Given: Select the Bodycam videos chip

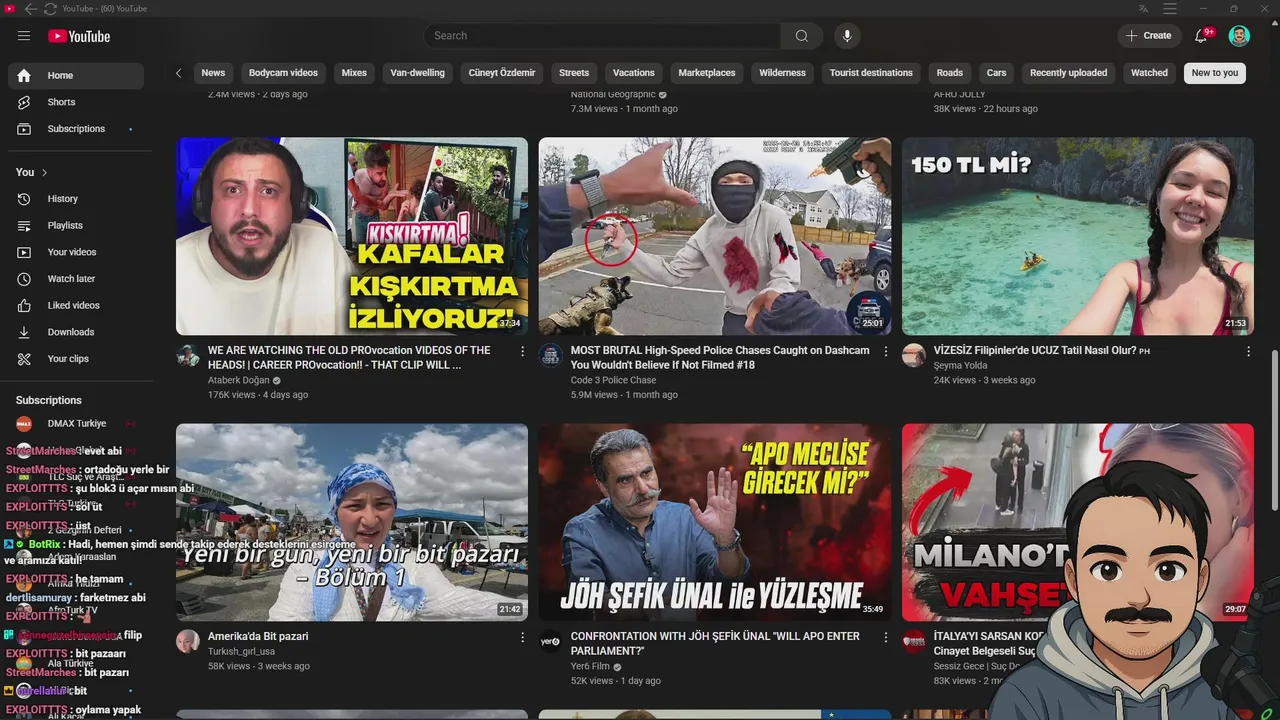Looking at the screenshot, I should pos(283,73).
